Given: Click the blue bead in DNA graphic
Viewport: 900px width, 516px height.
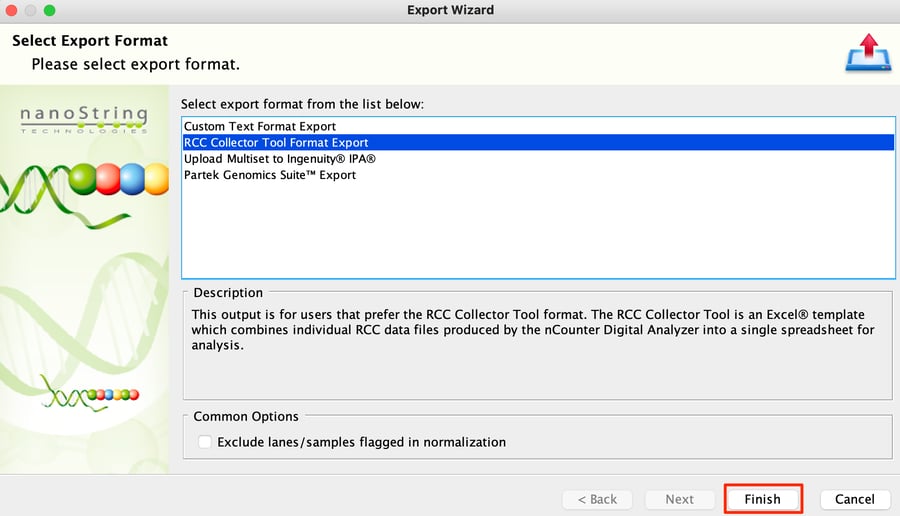Looking at the screenshot, I should [x=132, y=179].
